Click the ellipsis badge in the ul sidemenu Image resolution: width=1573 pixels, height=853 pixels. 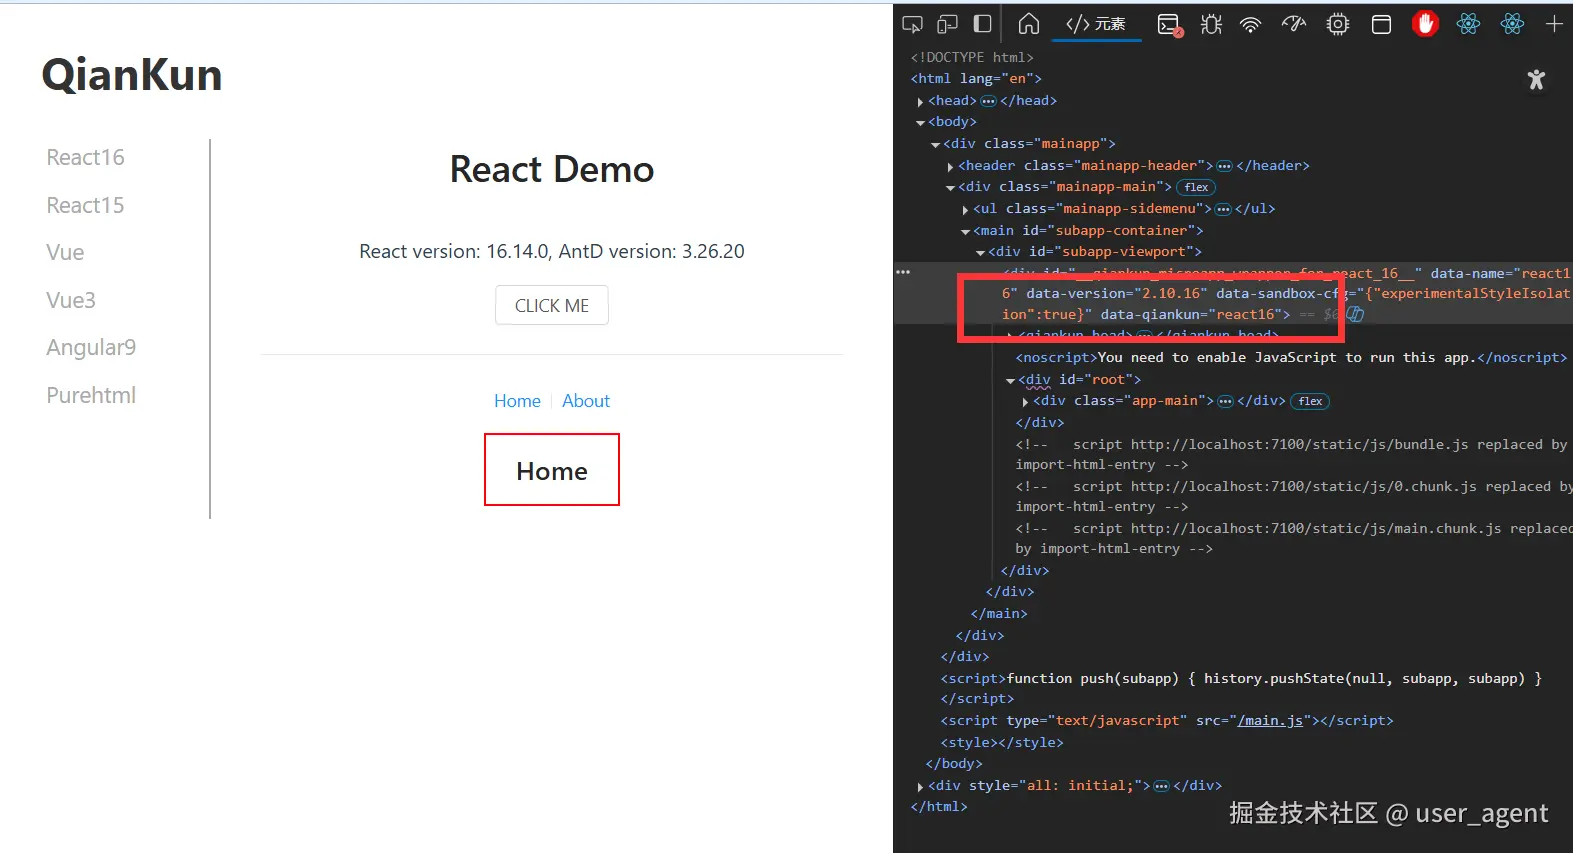(x=1223, y=209)
